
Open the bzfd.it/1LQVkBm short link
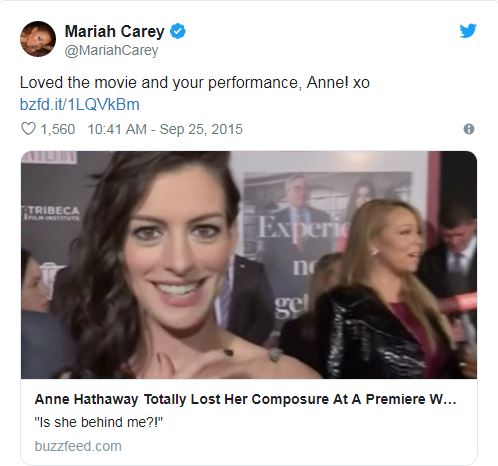point(80,104)
